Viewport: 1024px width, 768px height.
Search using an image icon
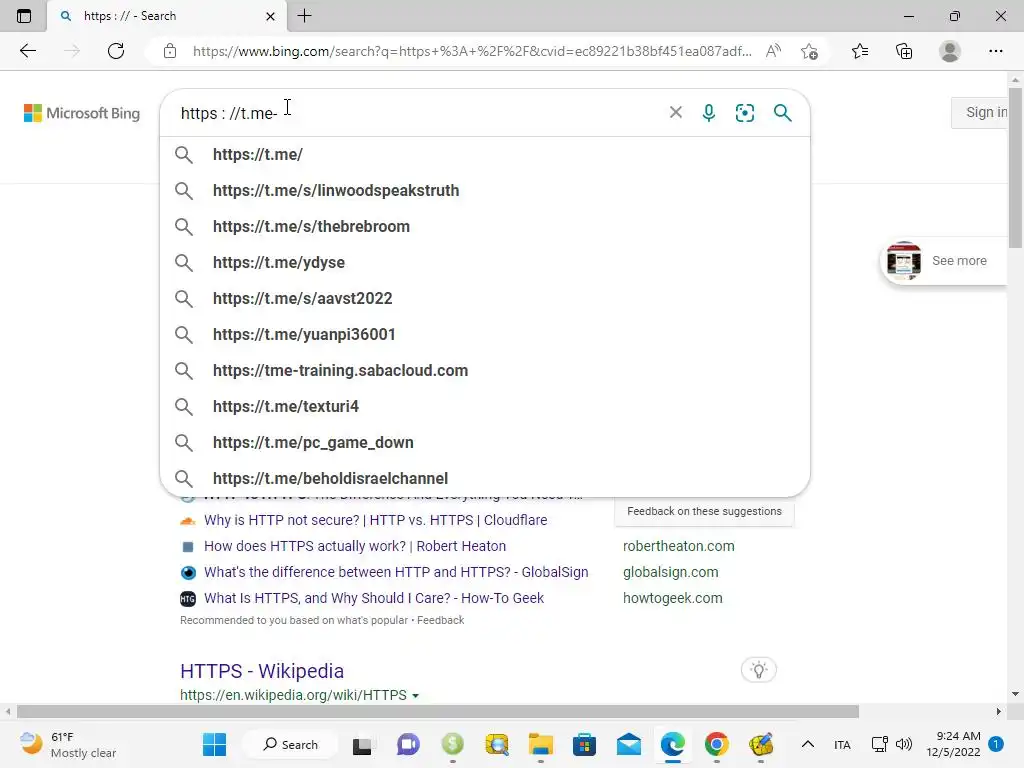click(x=744, y=113)
